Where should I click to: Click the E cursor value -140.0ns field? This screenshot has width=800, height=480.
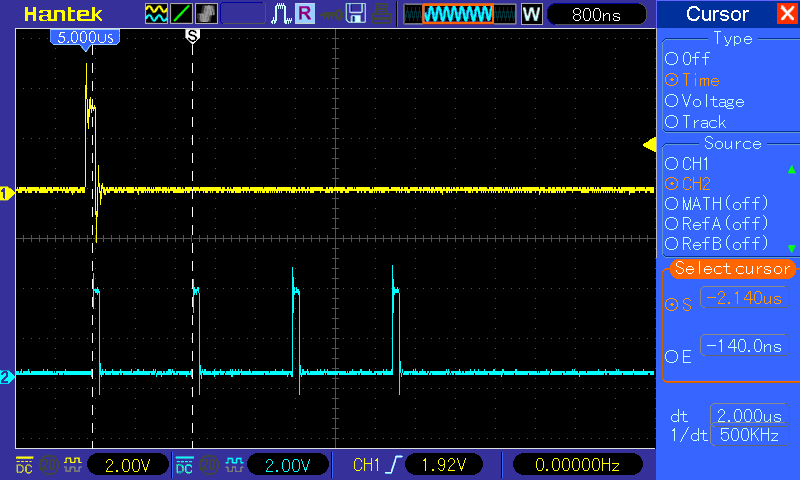click(745, 345)
